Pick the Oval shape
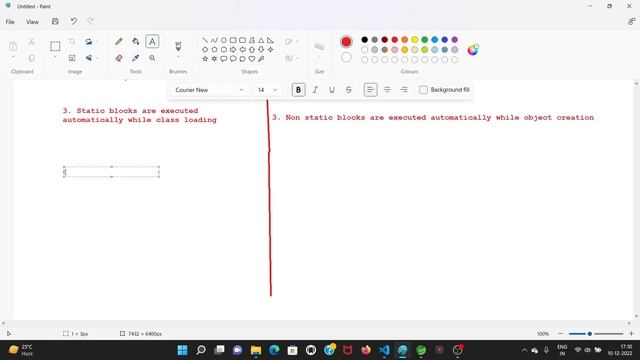640x360 pixels. click(x=224, y=40)
